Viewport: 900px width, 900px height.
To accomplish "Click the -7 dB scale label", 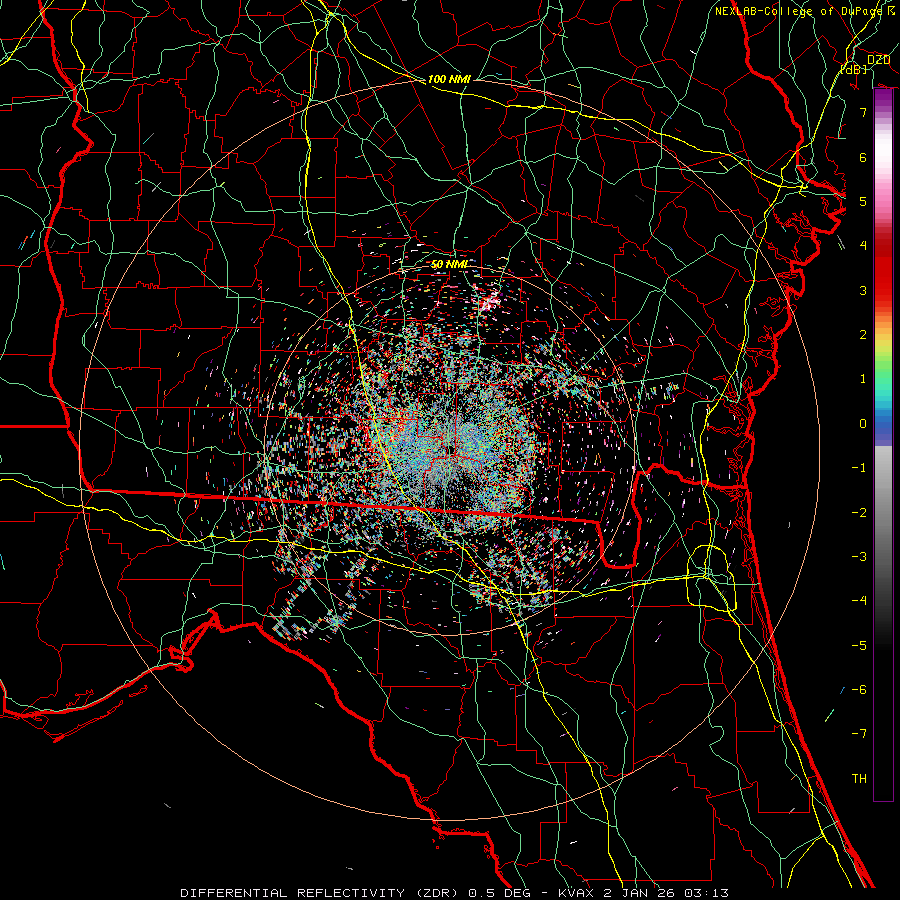I will pos(859,734).
